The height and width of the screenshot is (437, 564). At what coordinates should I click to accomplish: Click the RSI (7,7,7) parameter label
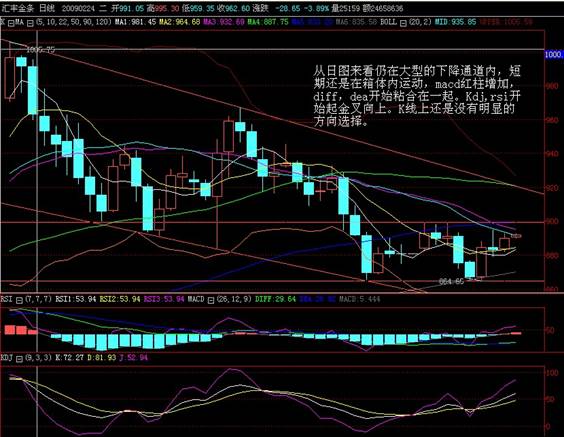pyautogui.click(x=38, y=299)
